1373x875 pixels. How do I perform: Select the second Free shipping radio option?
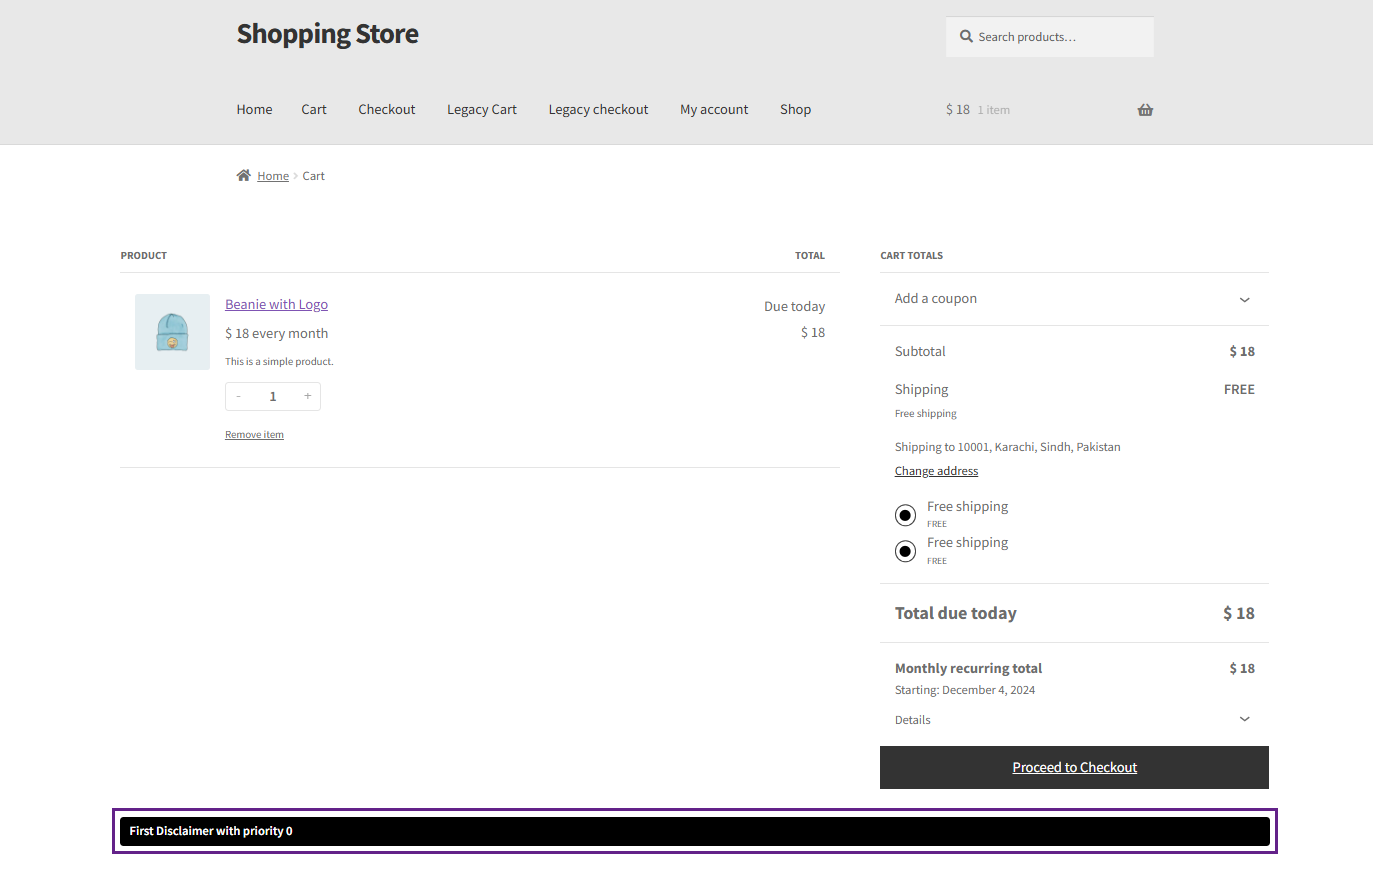click(905, 551)
